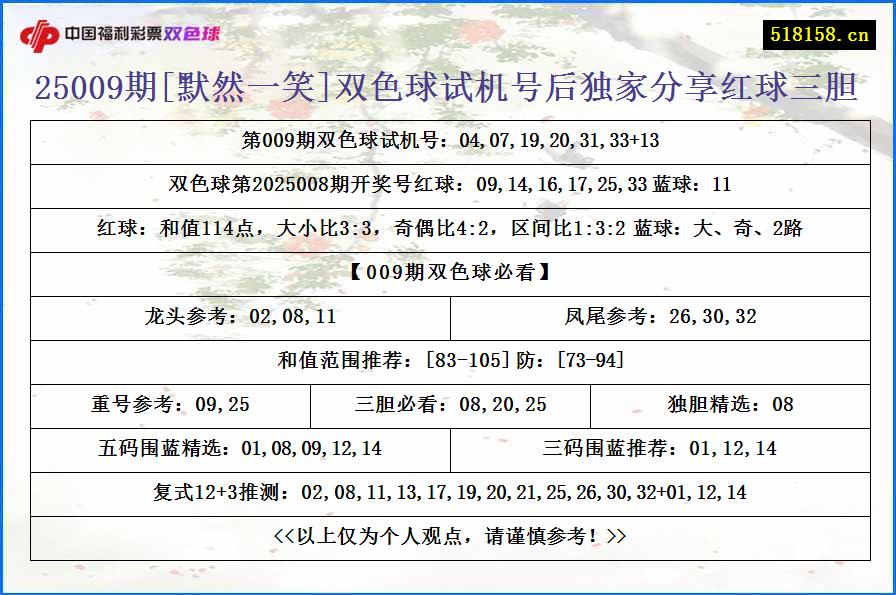This screenshot has width=896, height=595.
Task: Click the 请谨慎参考 disclaimer text
Action: pos(447,536)
